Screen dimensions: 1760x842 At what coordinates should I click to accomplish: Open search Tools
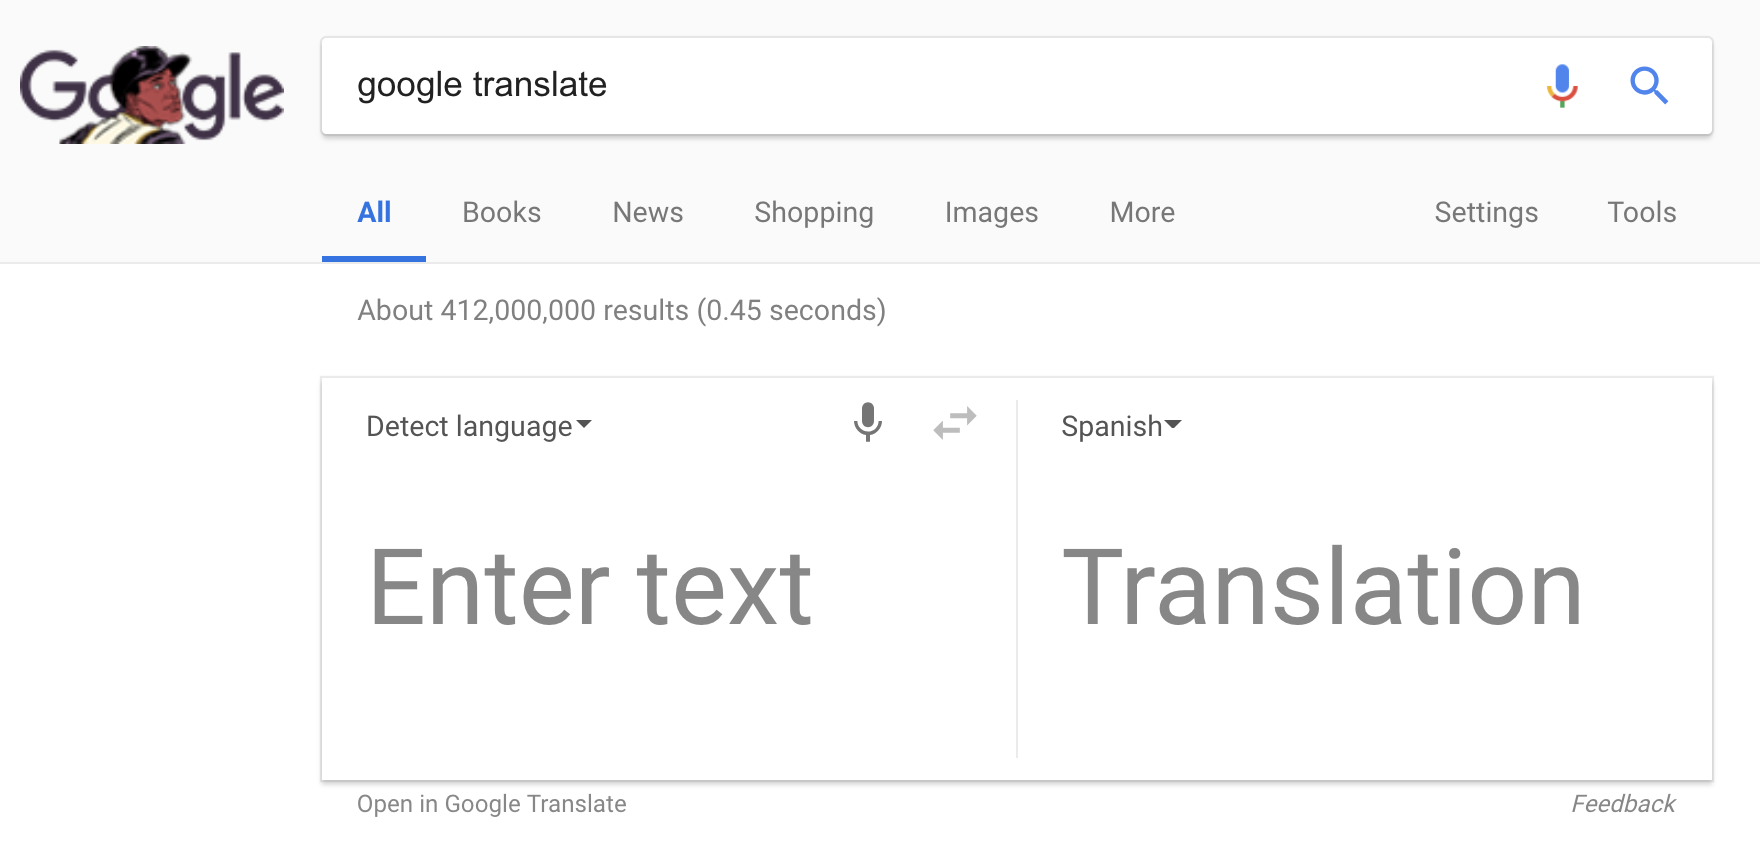tap(1641, 213)
